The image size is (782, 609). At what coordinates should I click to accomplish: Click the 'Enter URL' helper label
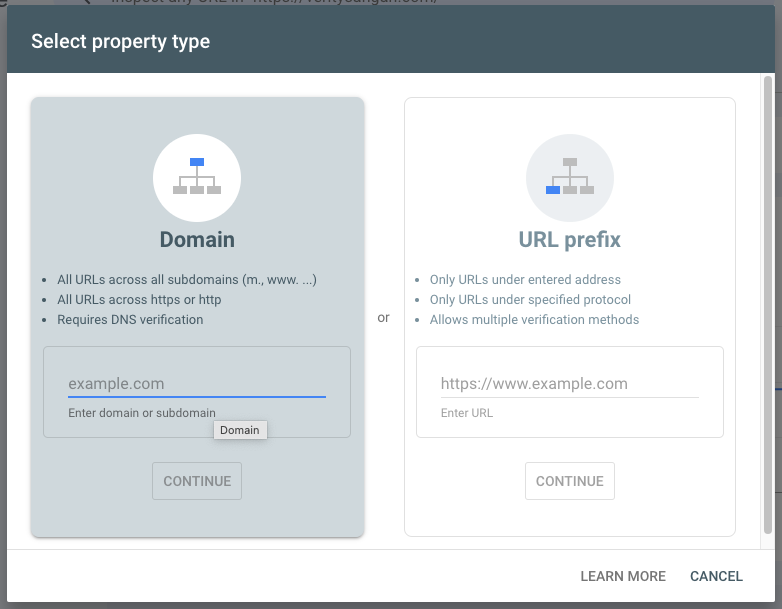pyautogui.click(x=466, y=413)
